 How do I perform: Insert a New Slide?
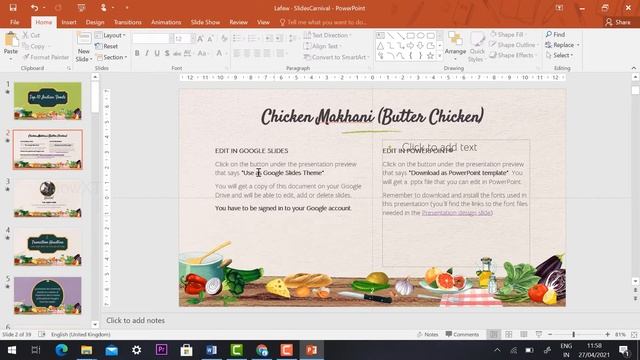point(84,47)
